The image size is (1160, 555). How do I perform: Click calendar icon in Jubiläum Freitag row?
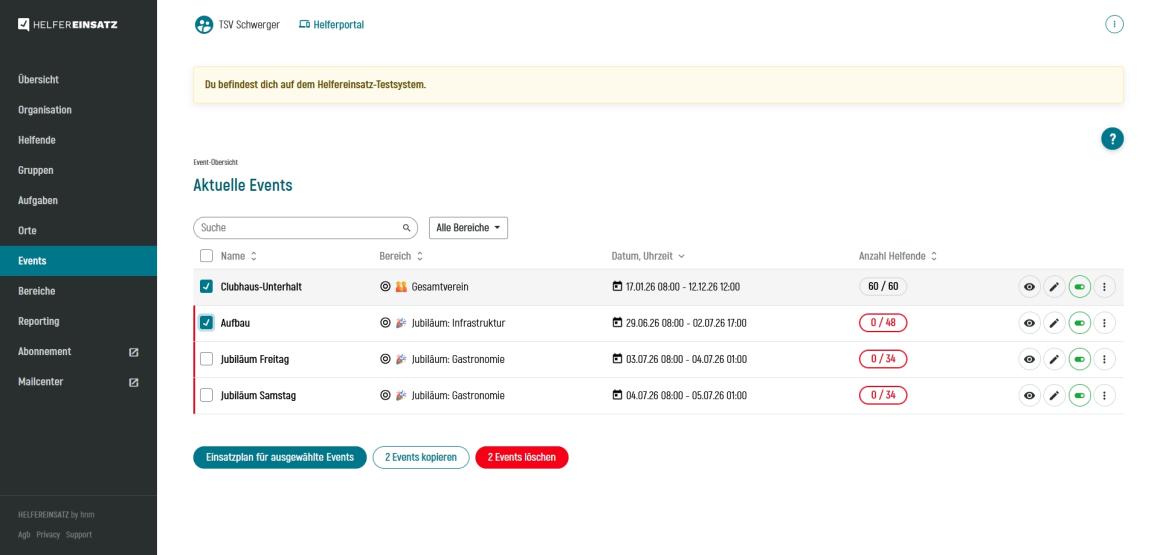617,359
